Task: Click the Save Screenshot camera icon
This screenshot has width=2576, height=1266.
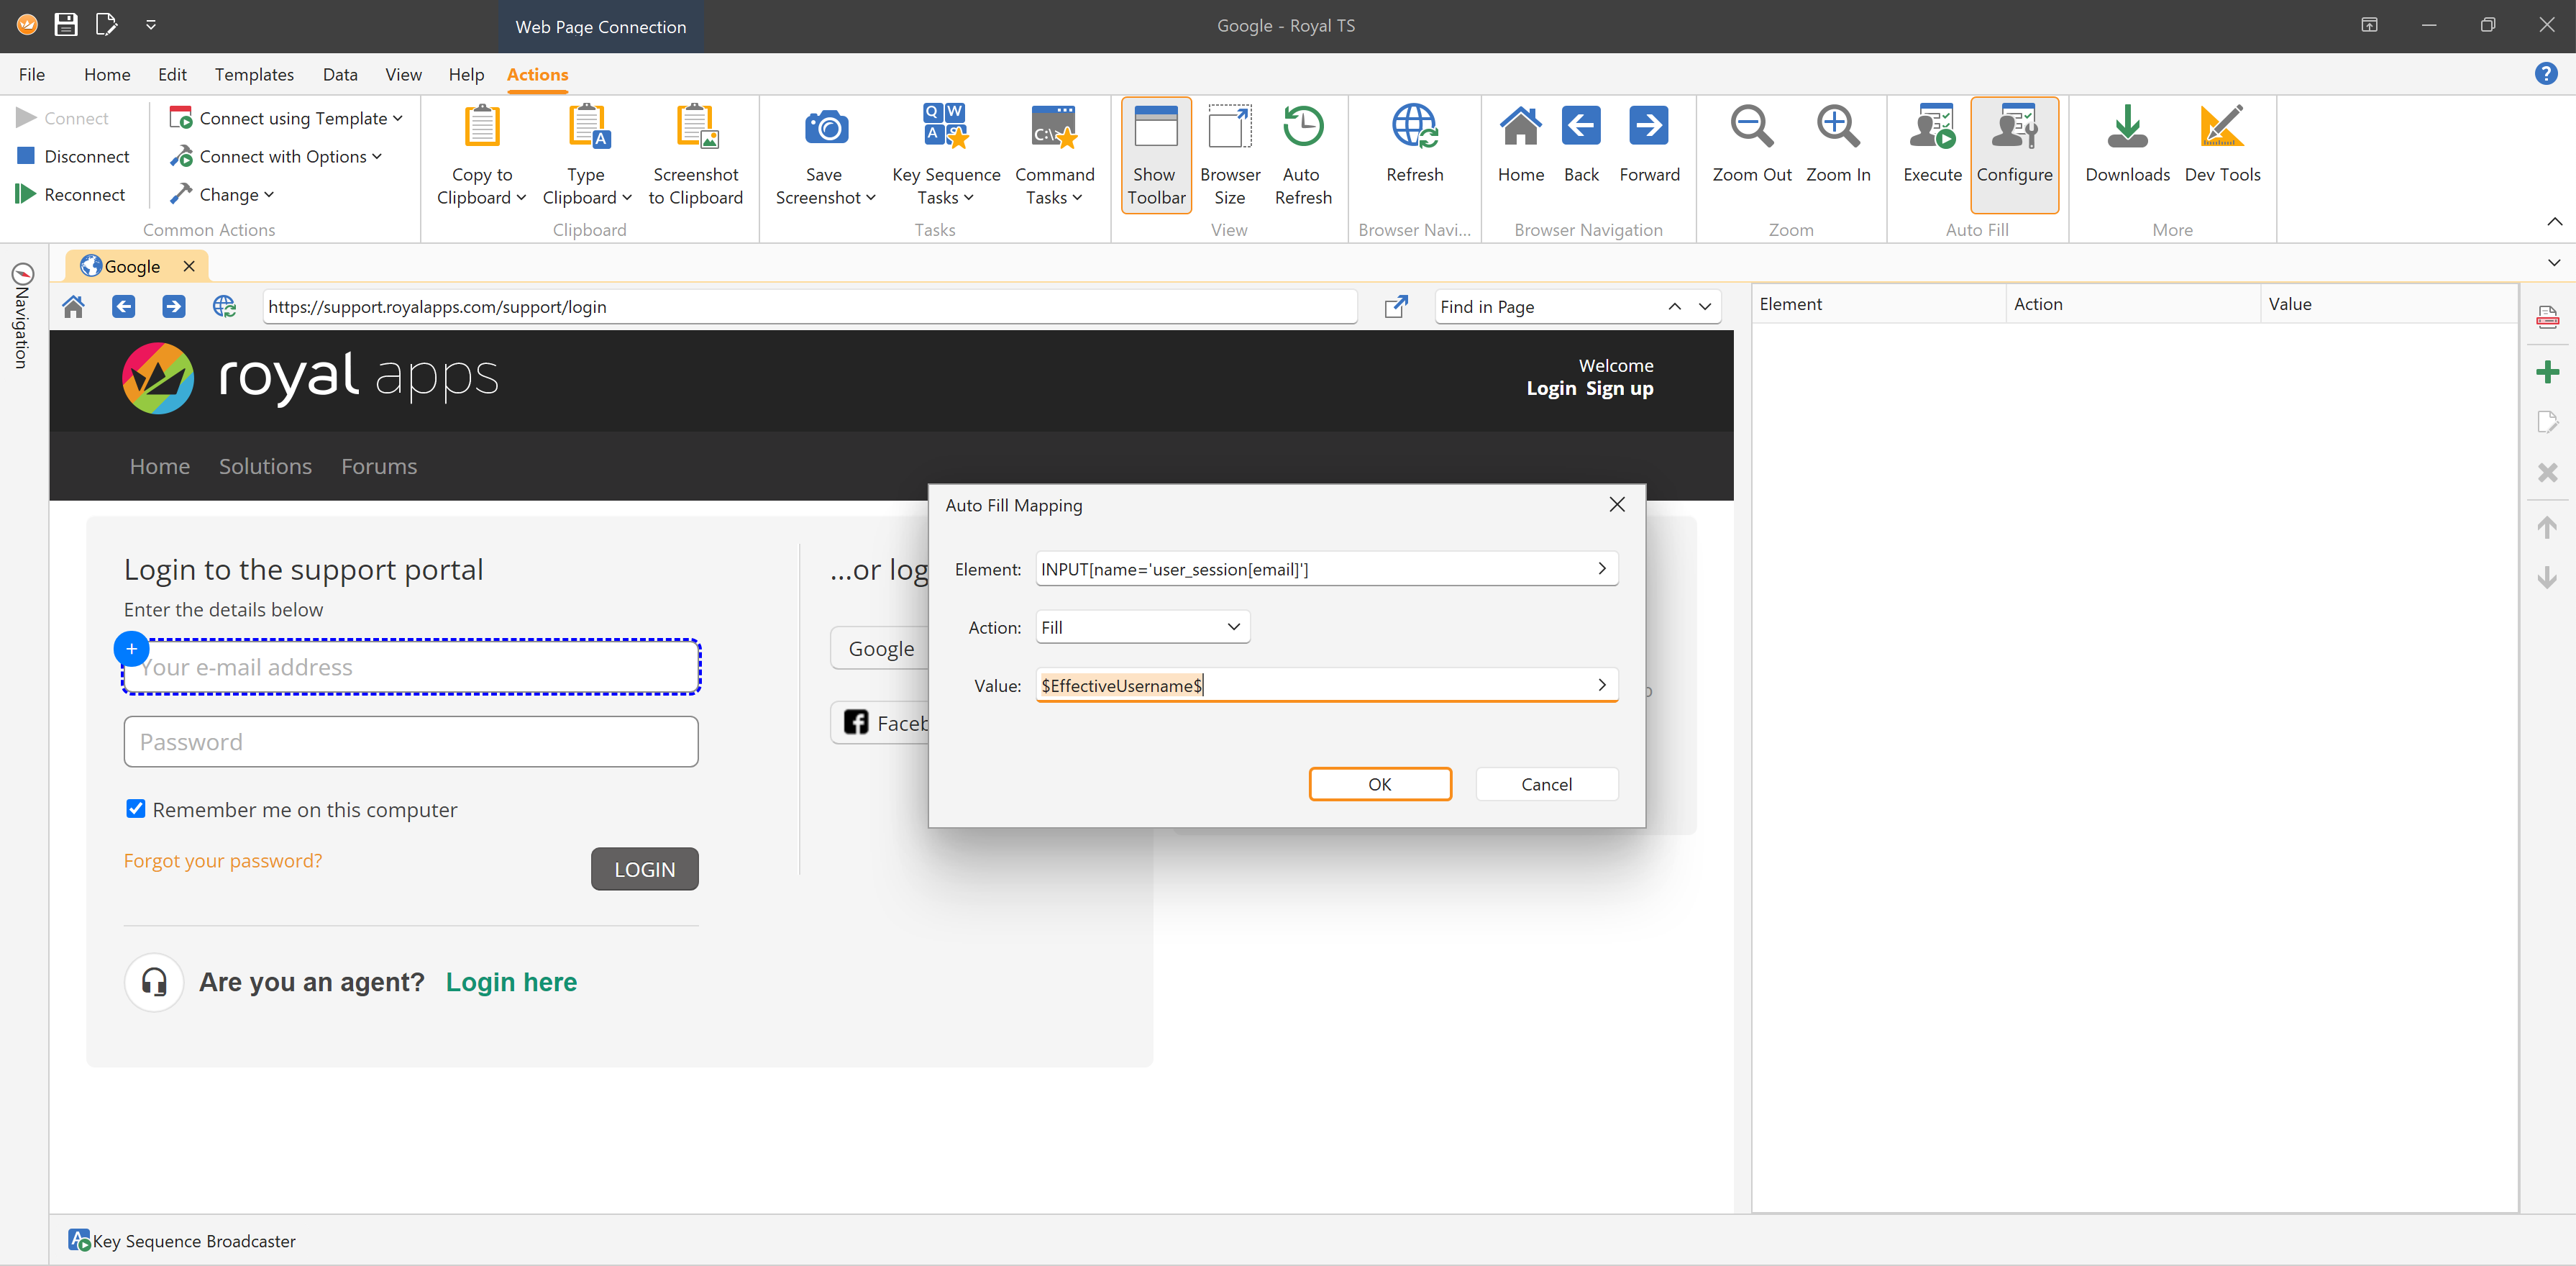Action: pos(826,128)
